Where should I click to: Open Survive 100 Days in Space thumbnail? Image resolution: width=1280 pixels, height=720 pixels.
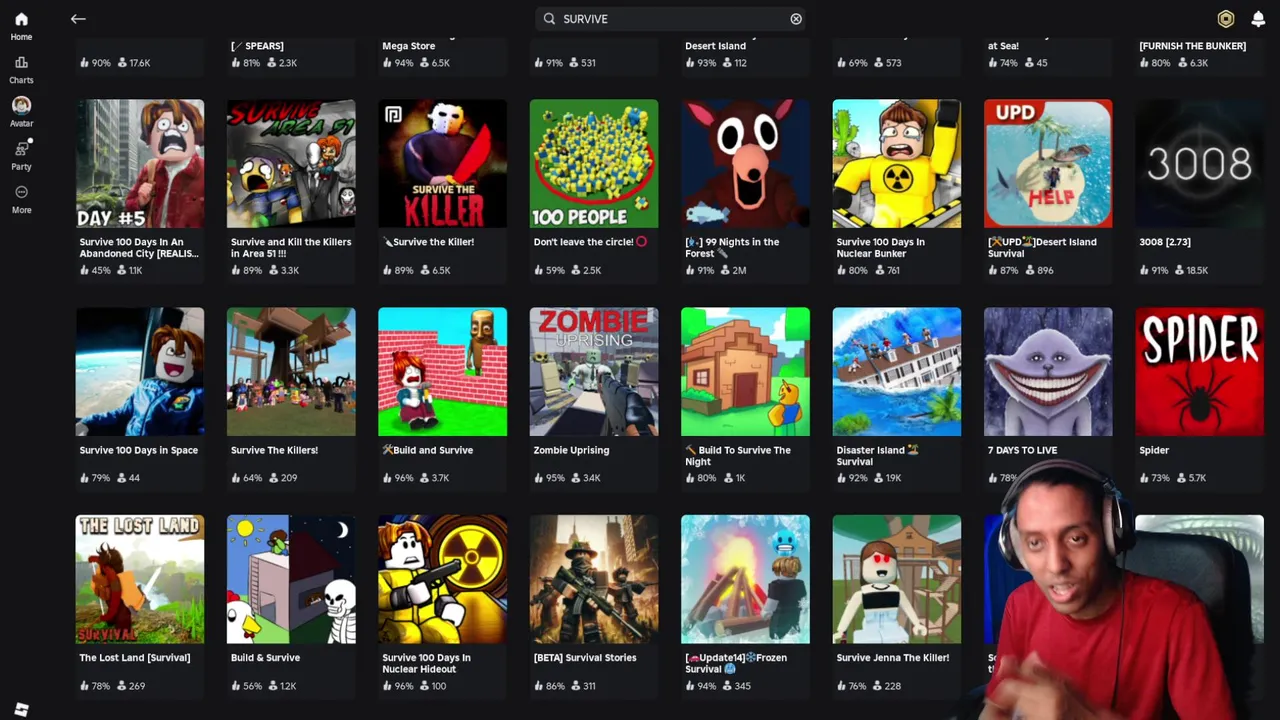[140, 371]
